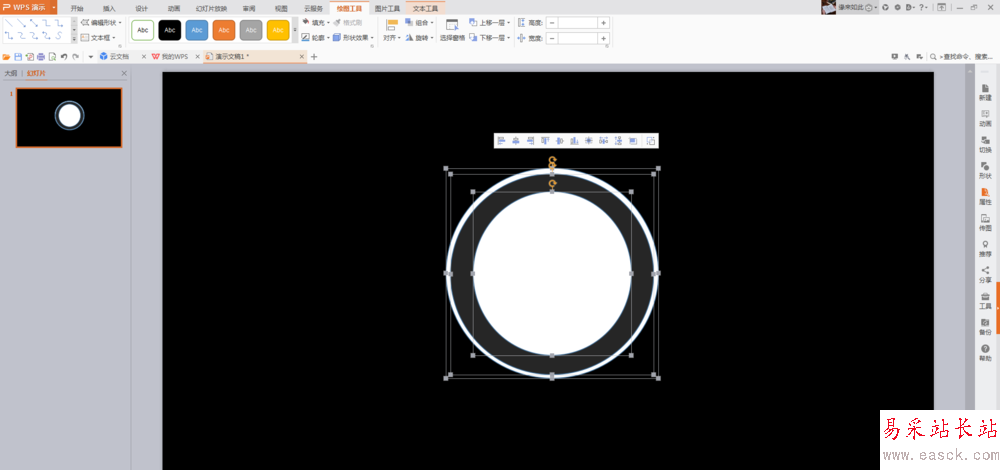Open the 工具 sidebar panel
The height and width of the screenshot is (470, 1000).
(985, 301)
